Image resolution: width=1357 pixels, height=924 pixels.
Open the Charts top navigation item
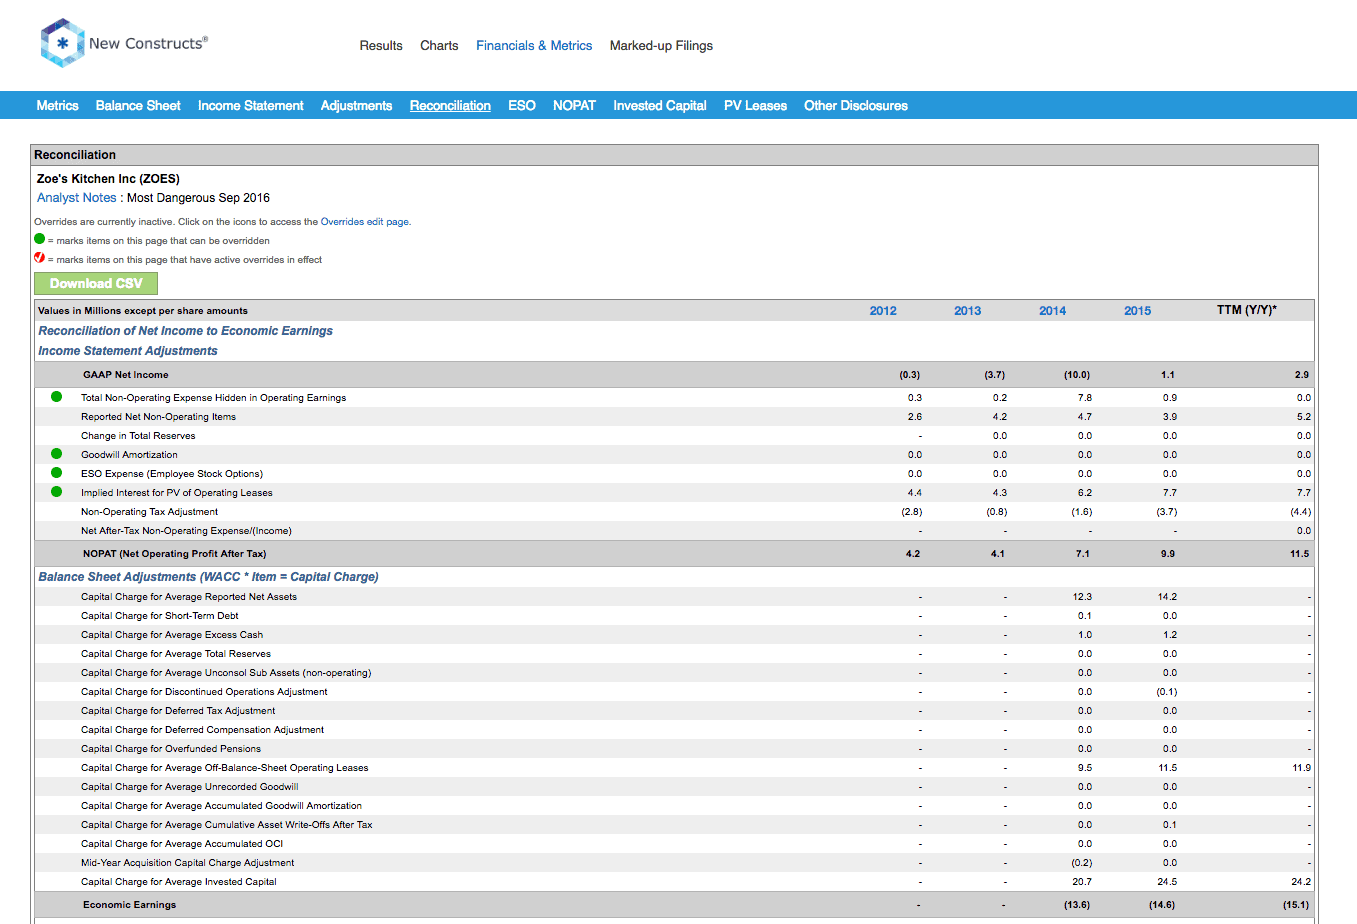coord(439,46)
